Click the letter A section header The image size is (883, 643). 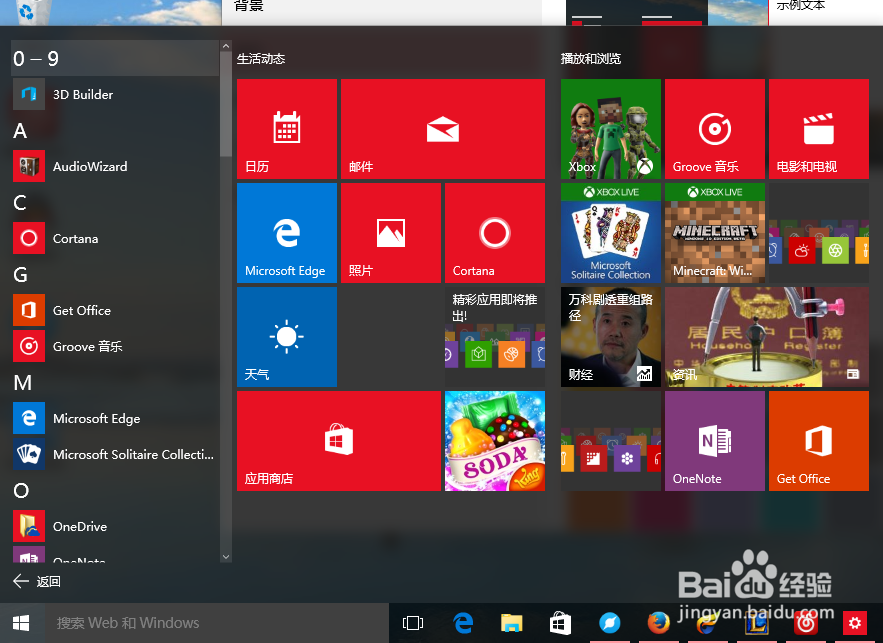[20, 131]
